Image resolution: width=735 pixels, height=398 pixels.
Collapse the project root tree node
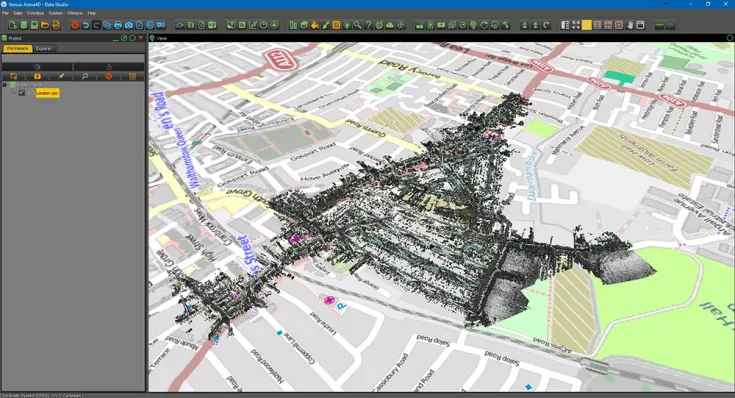(4, 85)
